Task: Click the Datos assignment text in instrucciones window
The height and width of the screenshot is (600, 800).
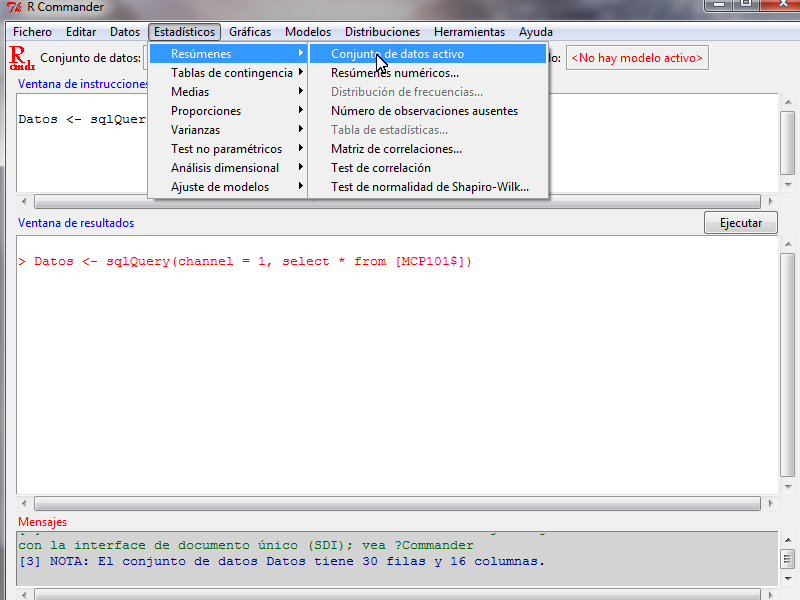Action: pos(82,119)
